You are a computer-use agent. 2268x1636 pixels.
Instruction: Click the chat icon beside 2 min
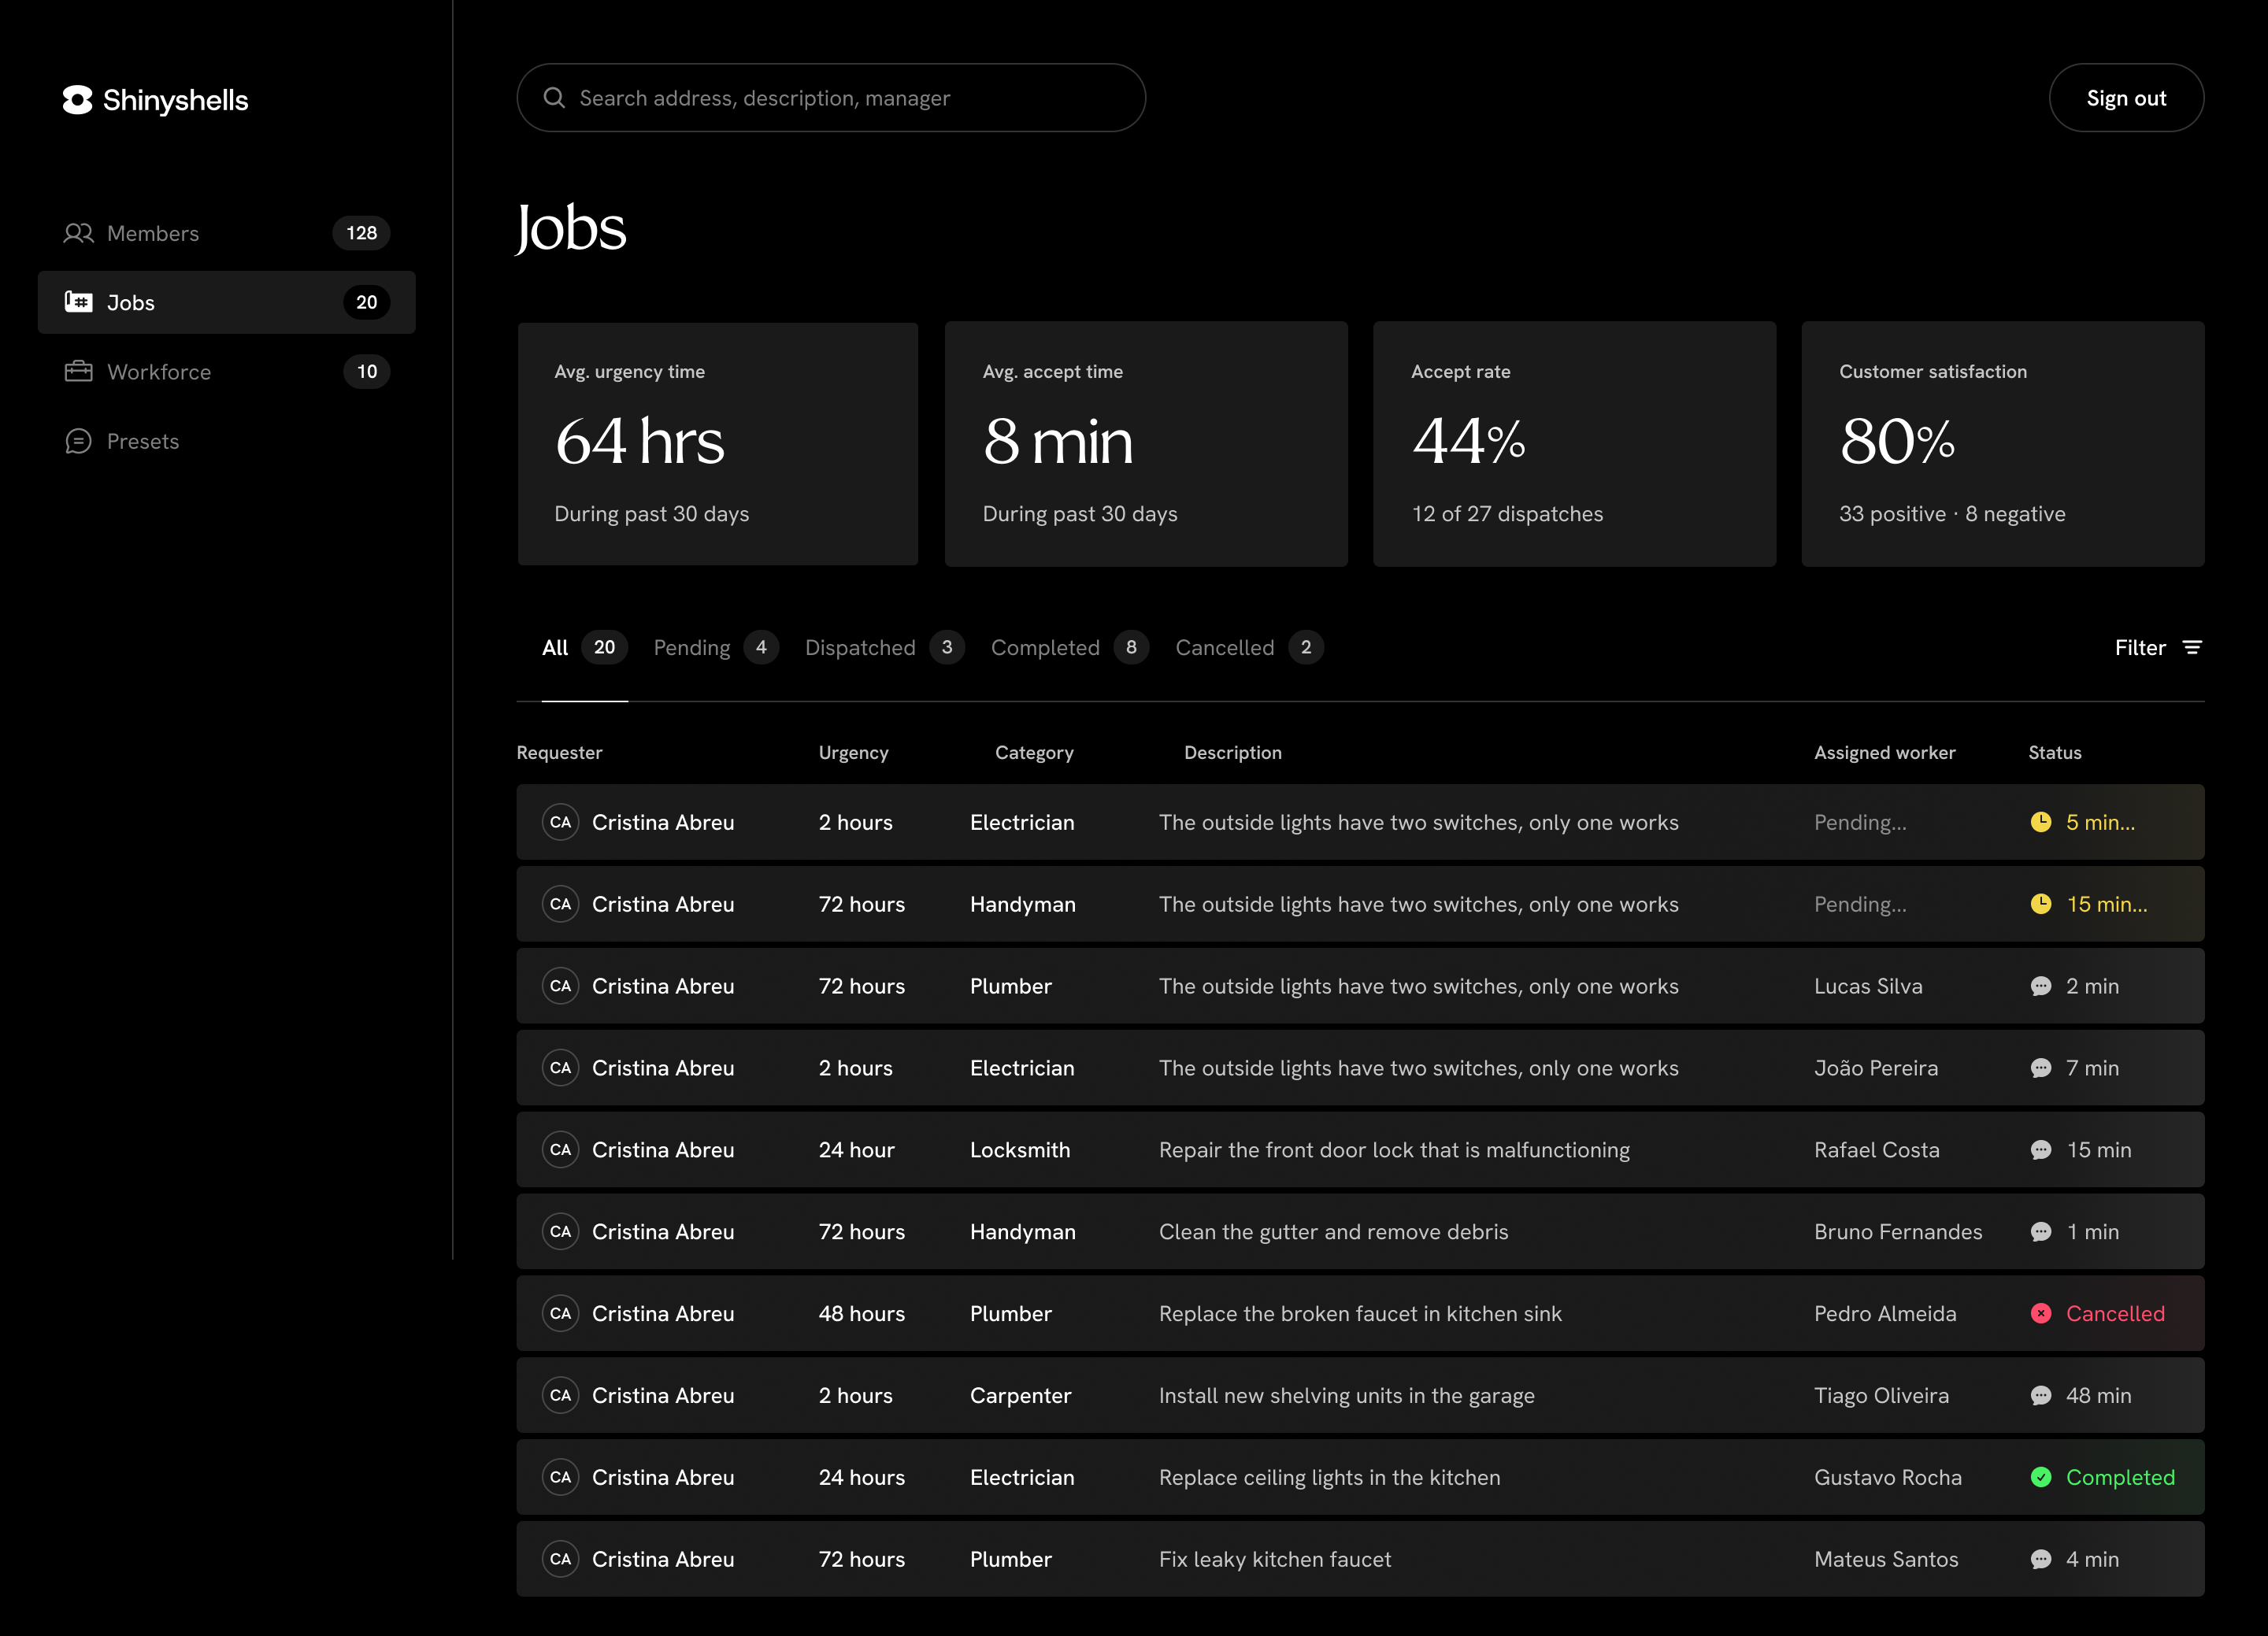2041,986
